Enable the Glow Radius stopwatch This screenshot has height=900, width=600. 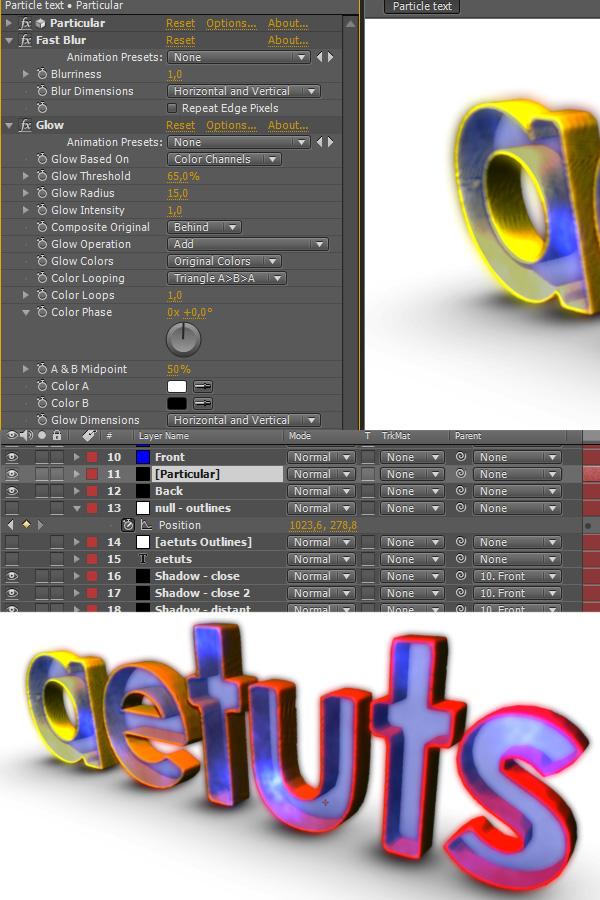pos(42,193)
